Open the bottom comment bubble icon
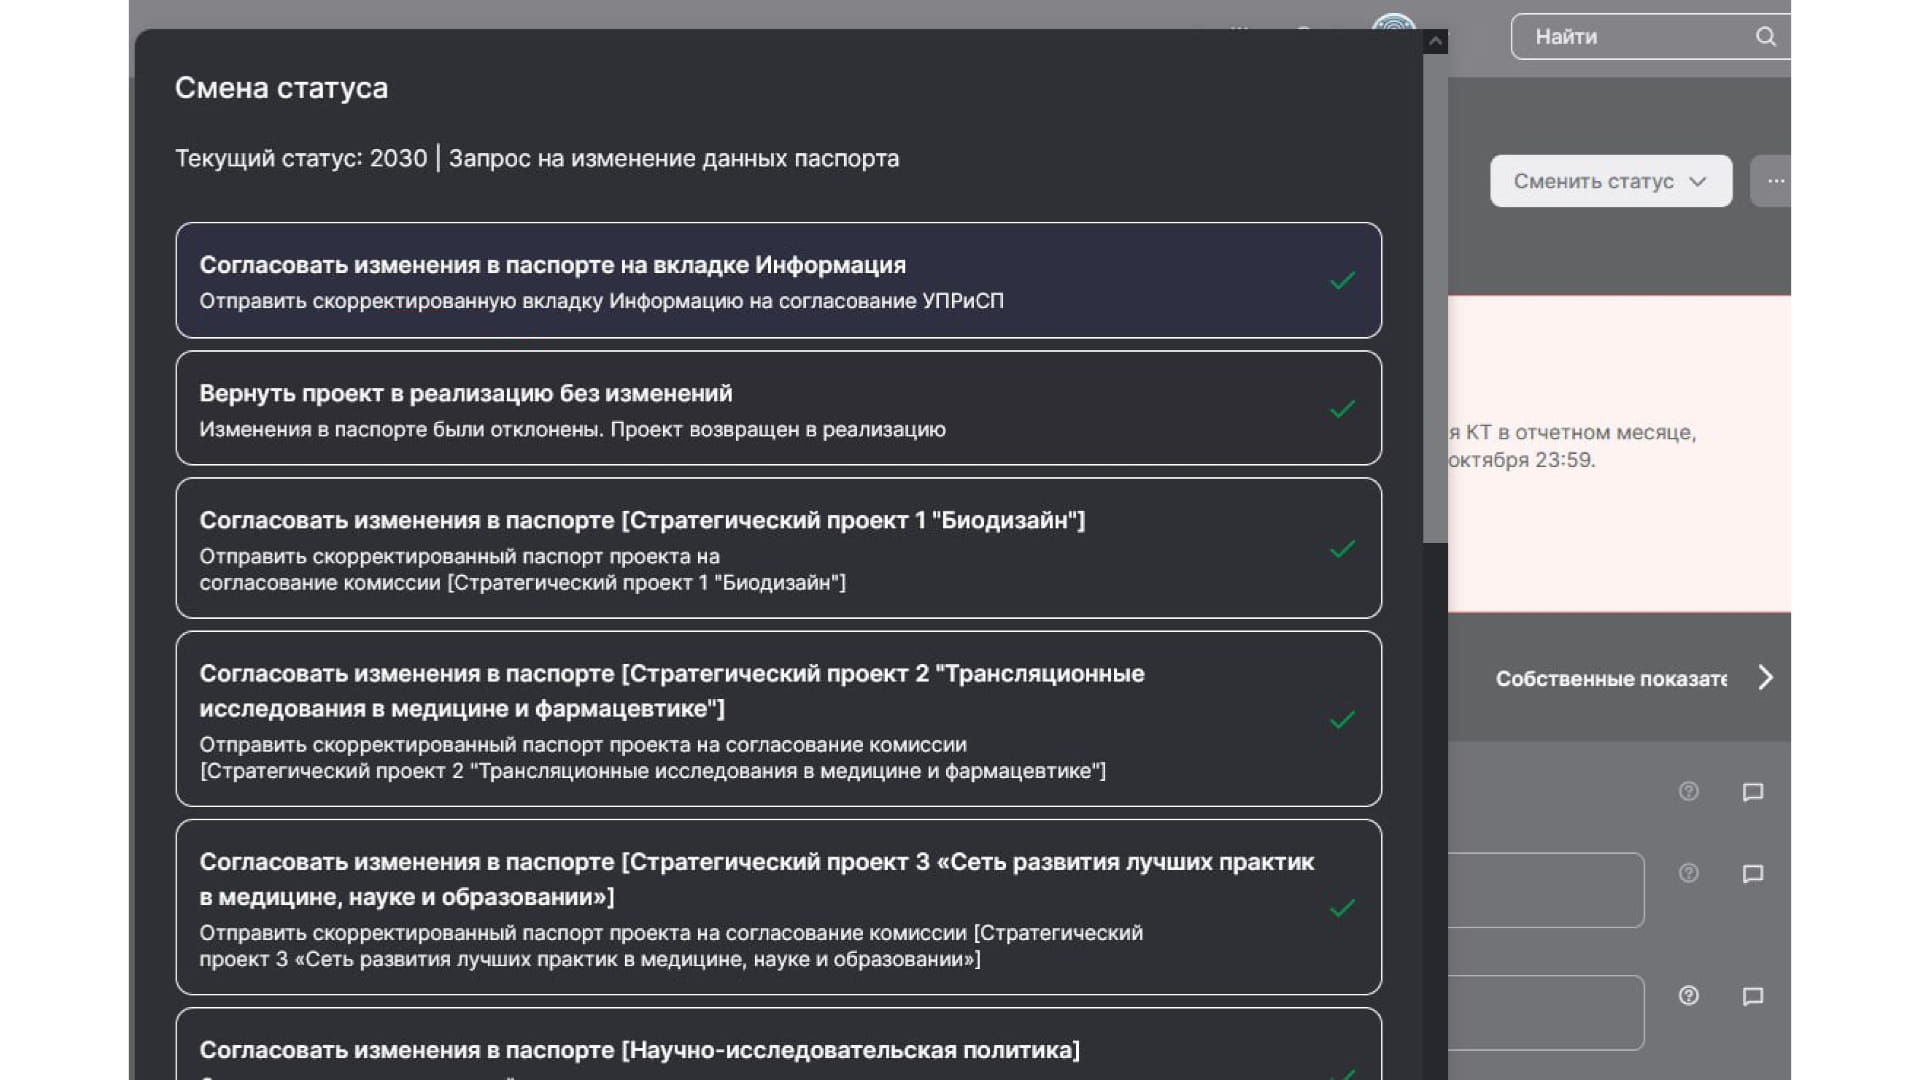 coord(1753,997)
